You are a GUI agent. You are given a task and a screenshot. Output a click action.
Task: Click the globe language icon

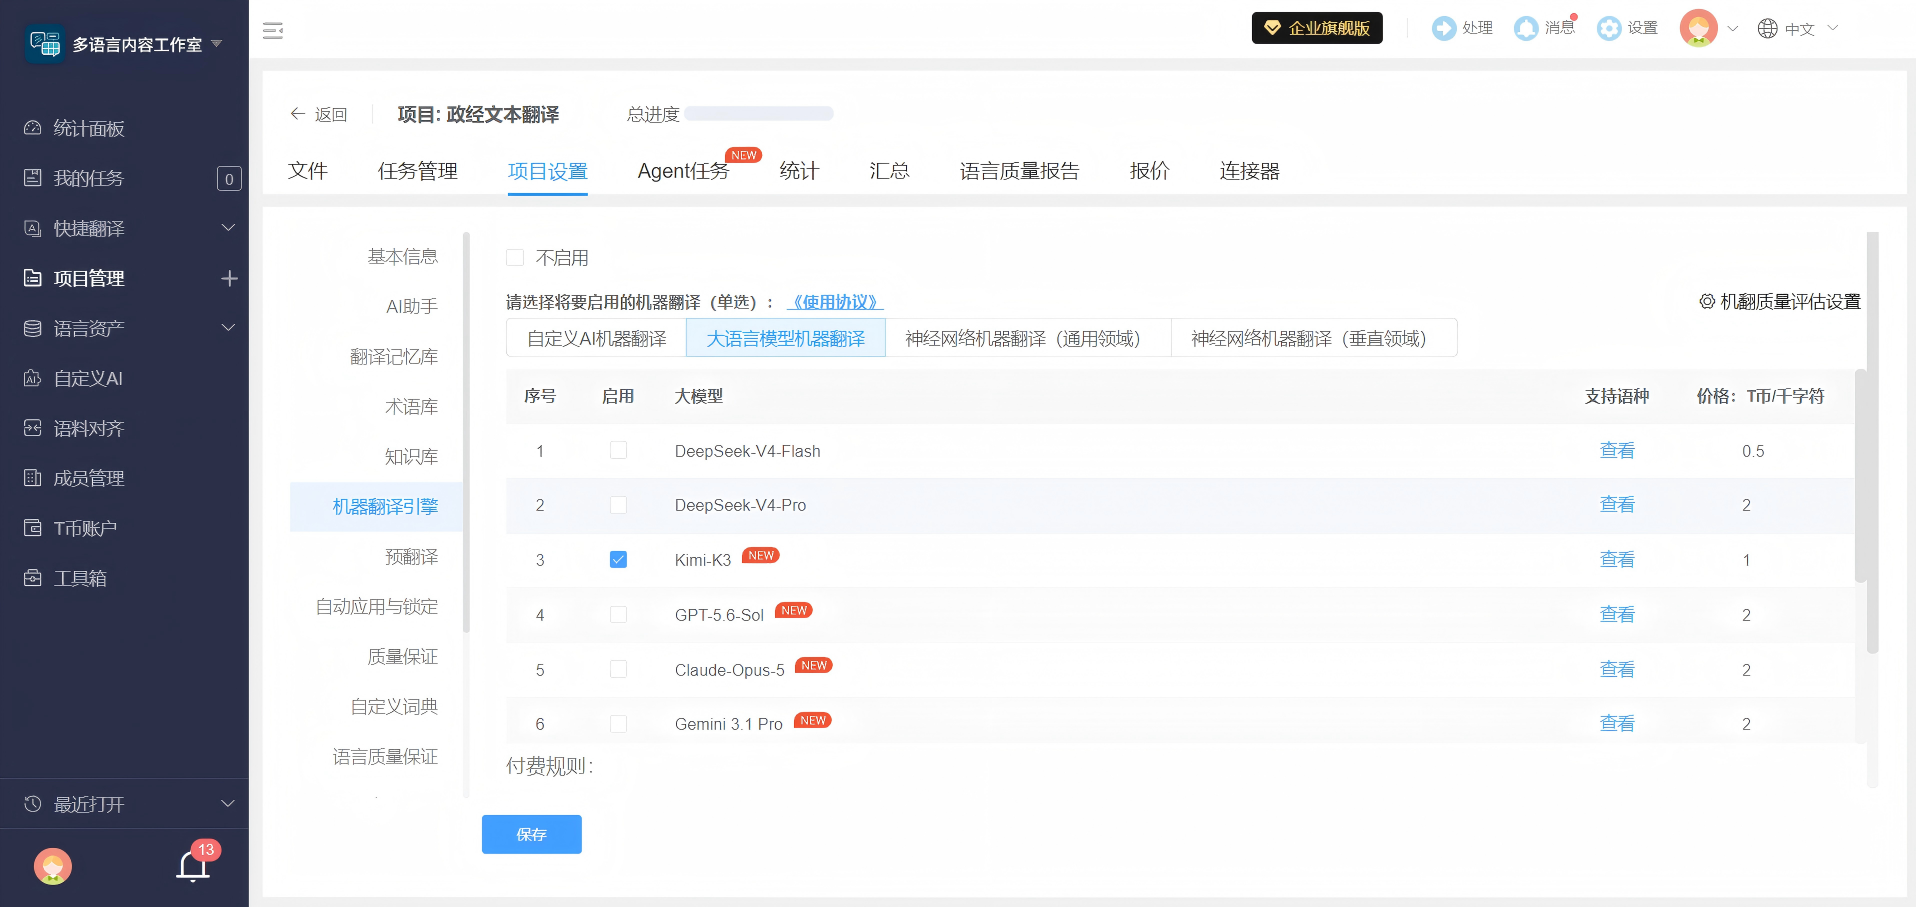1768,28
